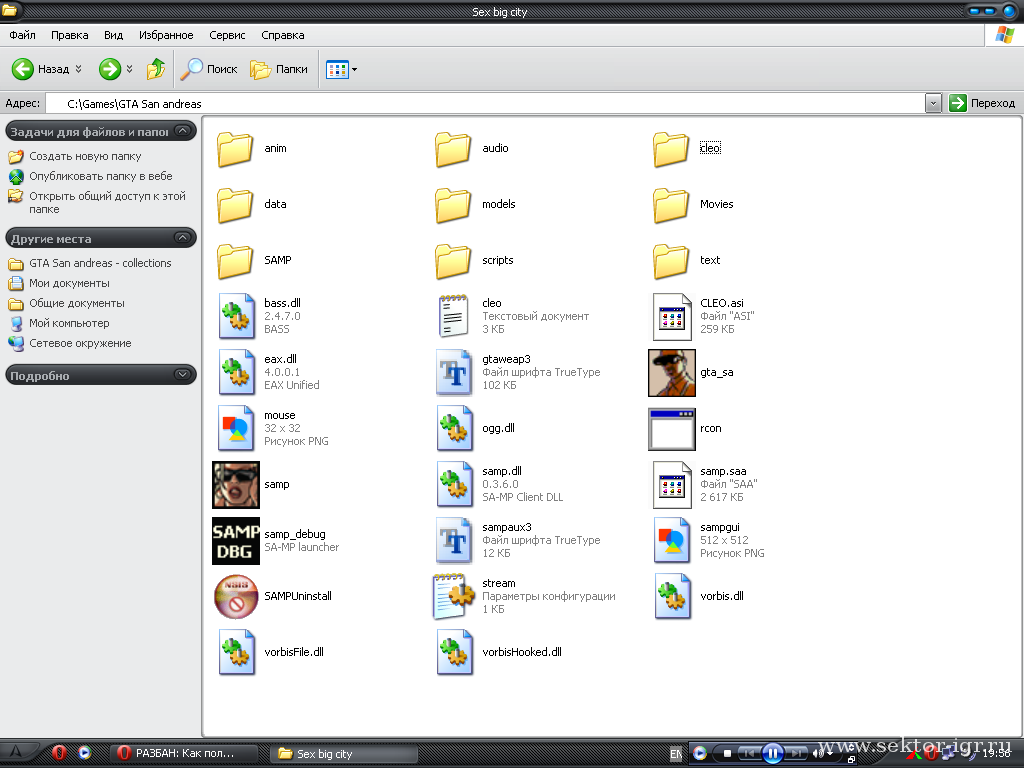Expand the address bar dropdown
Viewport: 1024px width, 768px height.
[933, 103]
